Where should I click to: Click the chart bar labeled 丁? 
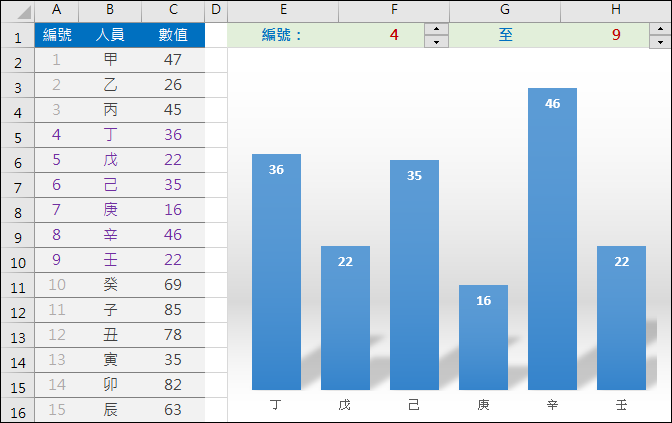click(x=276, y=272)
